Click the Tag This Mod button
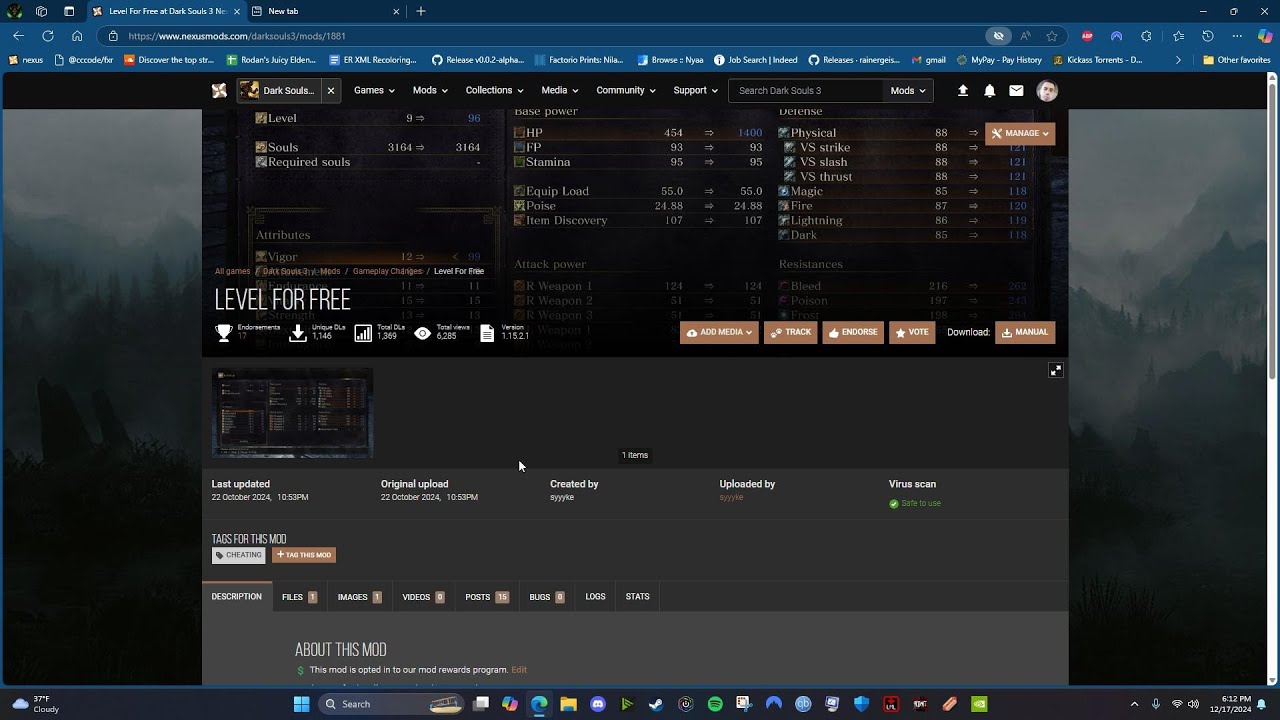 pyautogui.click(x=304, y=555)
